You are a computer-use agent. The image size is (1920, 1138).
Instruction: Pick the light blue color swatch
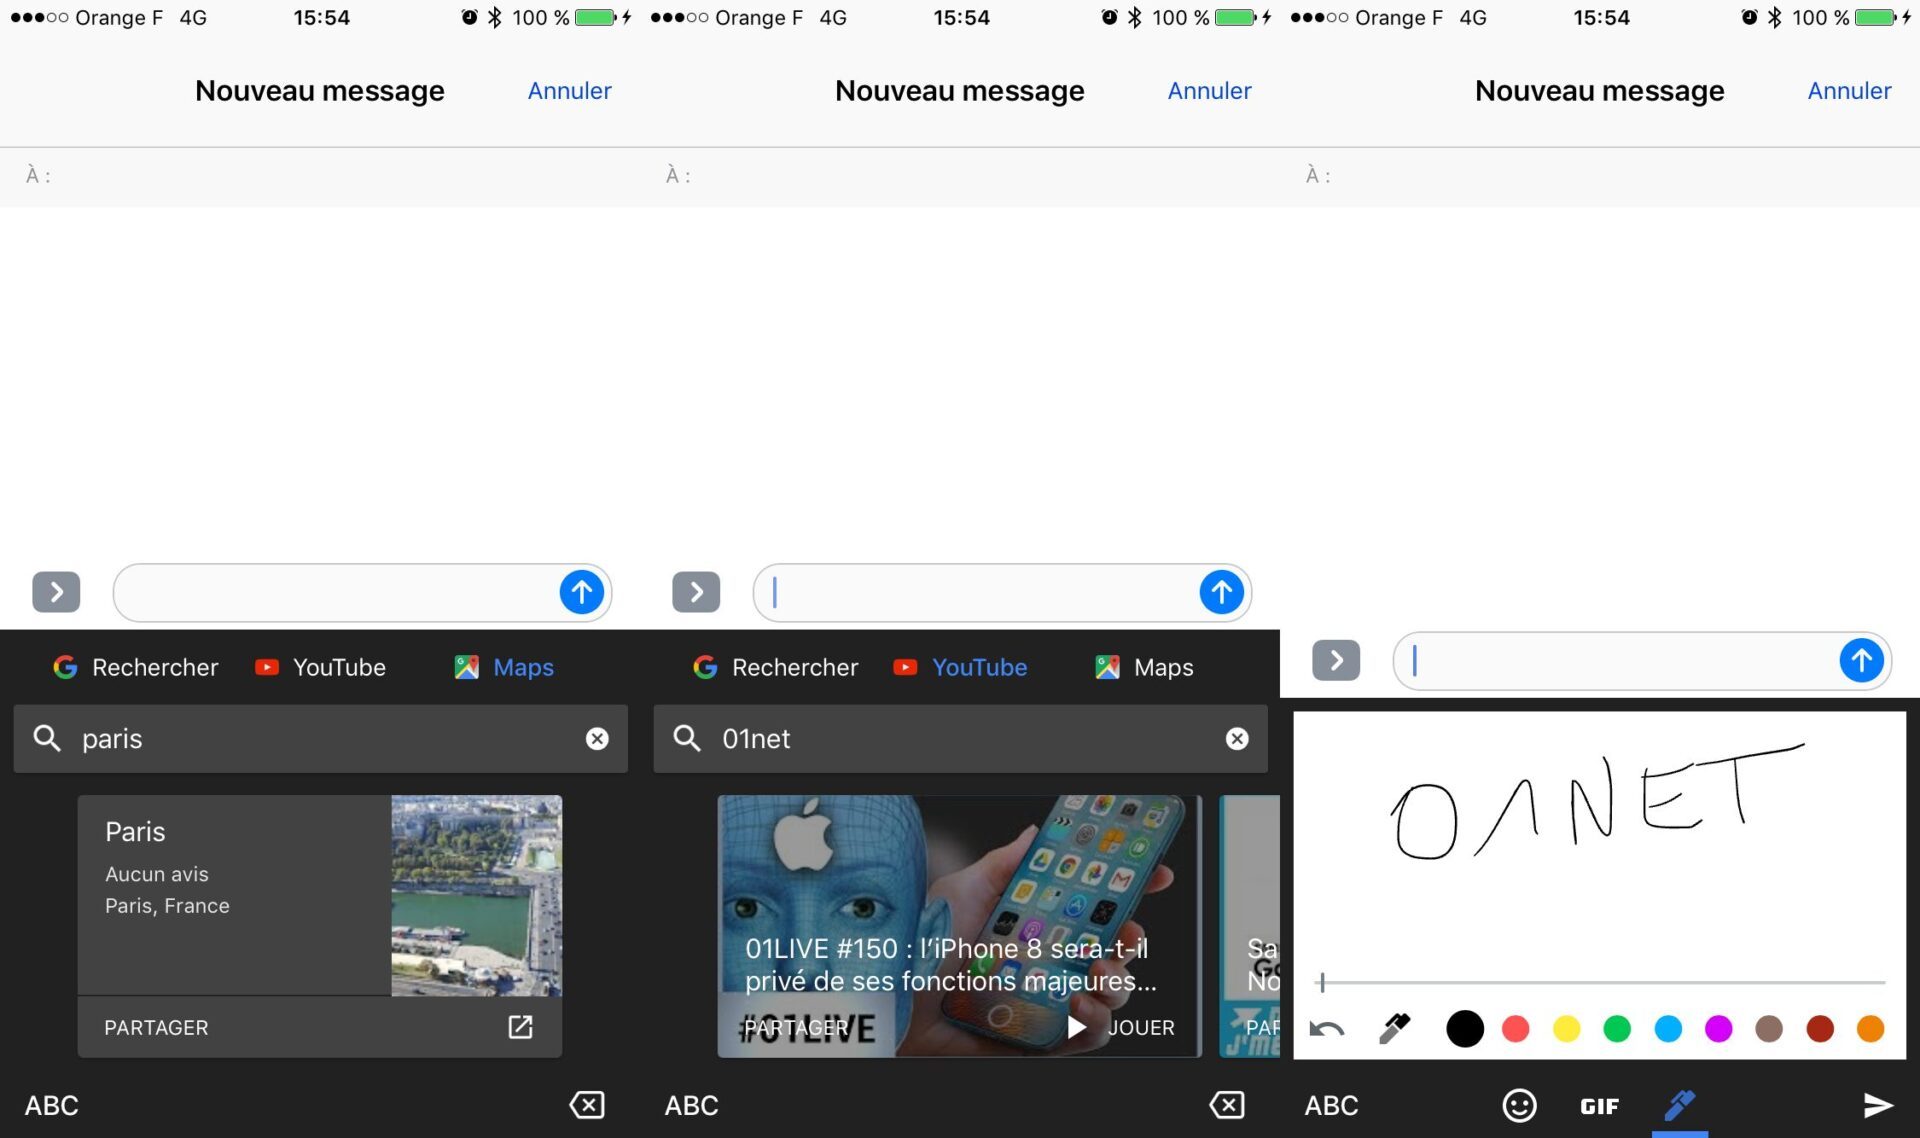[x=1668, y=1028]
